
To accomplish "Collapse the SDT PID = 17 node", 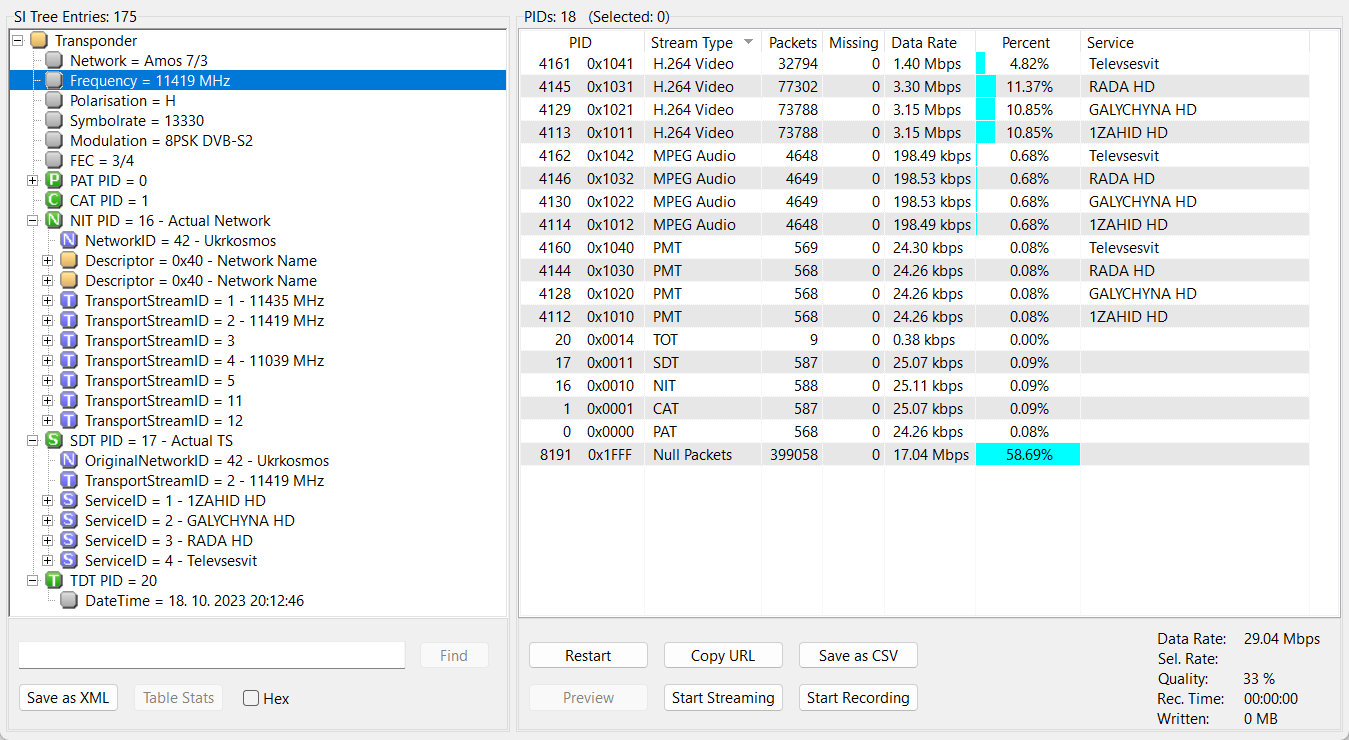I will [x=32, y=441].
